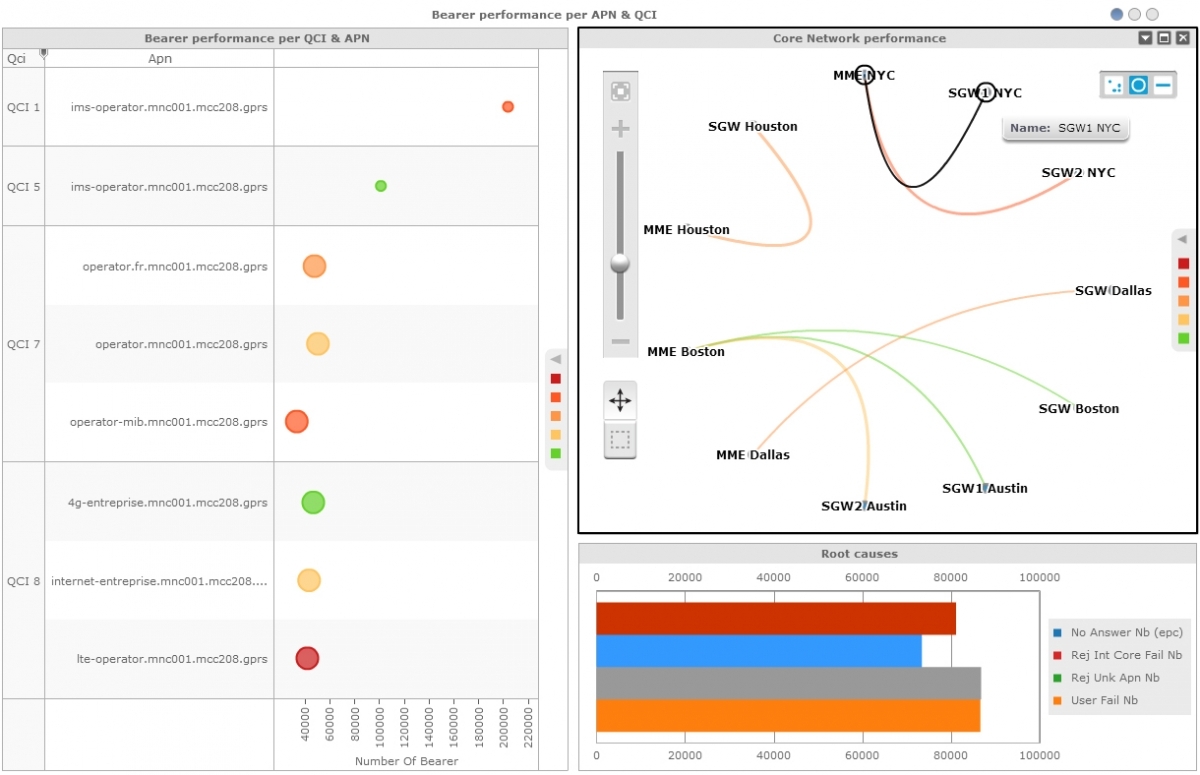Click the minus zoom-out icon
Screen dimensions: 1200x775
pyautogui.click(x=620, y=341)
